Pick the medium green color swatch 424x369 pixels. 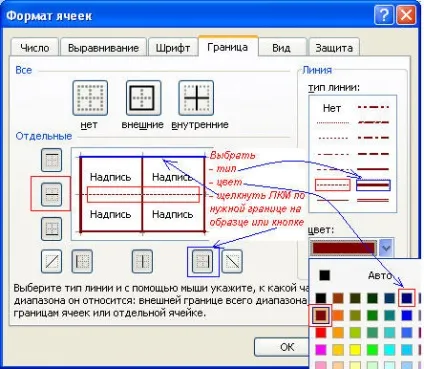pyautogui.click(x=372, y=315)
